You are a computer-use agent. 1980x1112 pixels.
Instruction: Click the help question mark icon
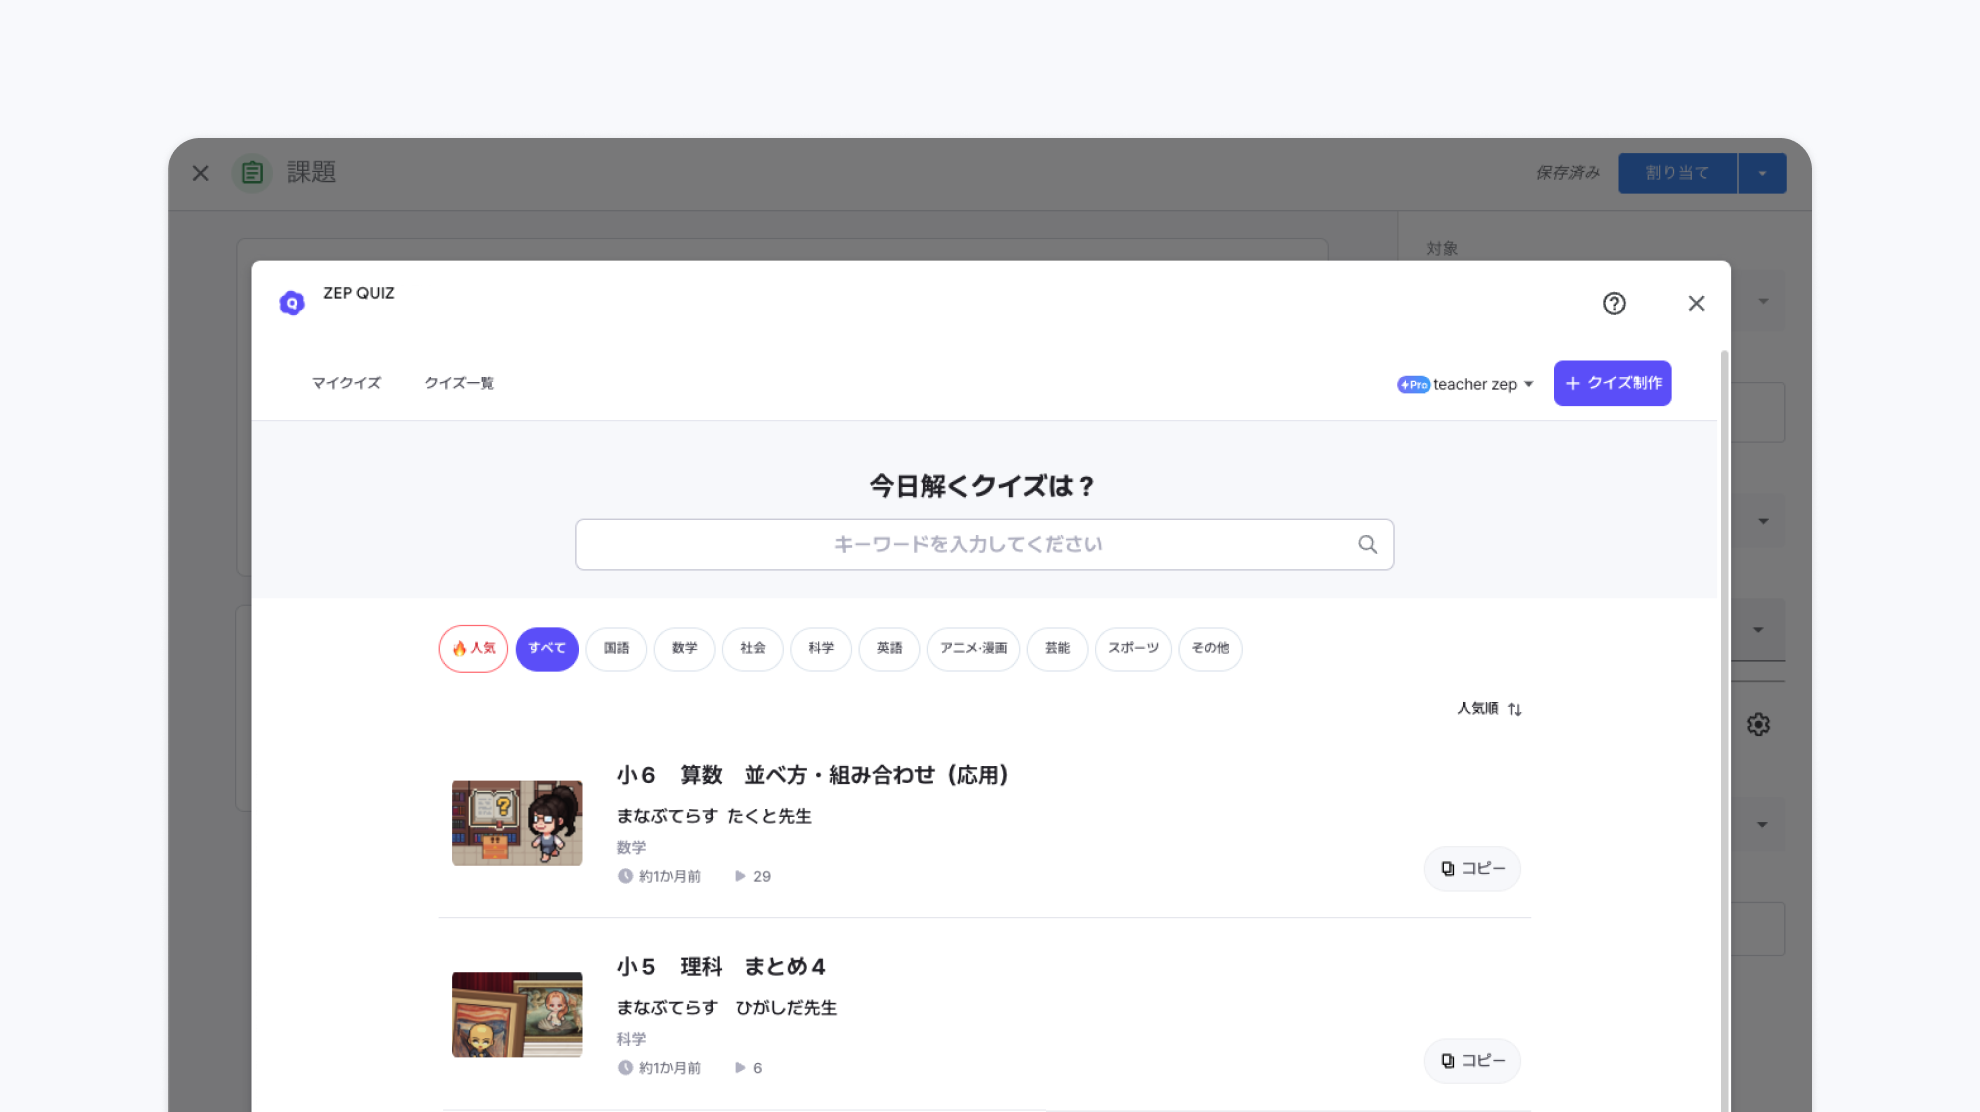(1614, 303)
